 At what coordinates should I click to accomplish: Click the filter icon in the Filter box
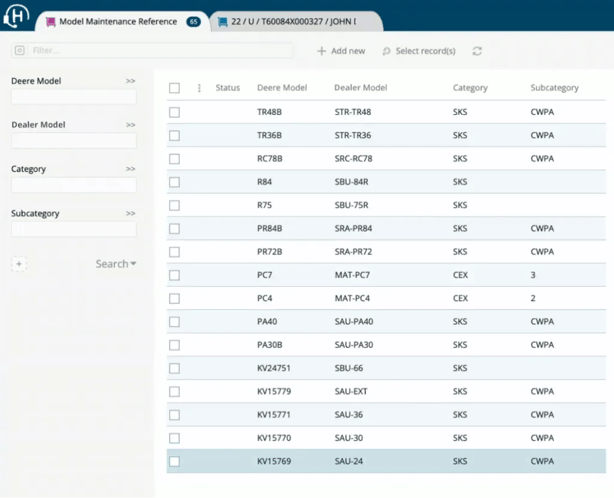21,50
